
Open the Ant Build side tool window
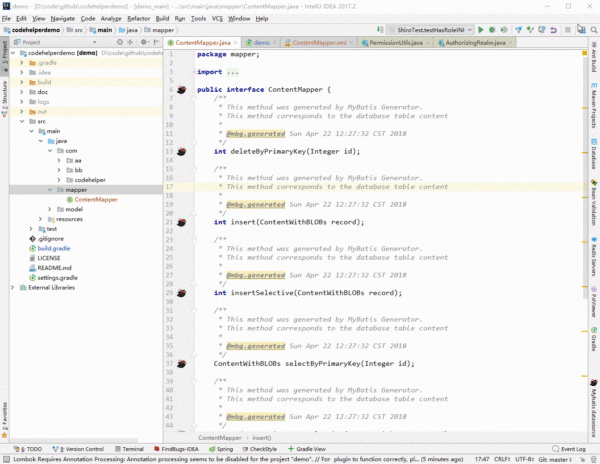[x=594, y=57]
